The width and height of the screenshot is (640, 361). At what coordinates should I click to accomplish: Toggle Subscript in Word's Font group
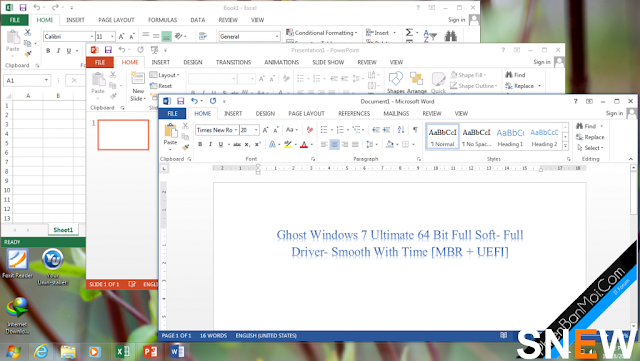[x=247, y=144]
